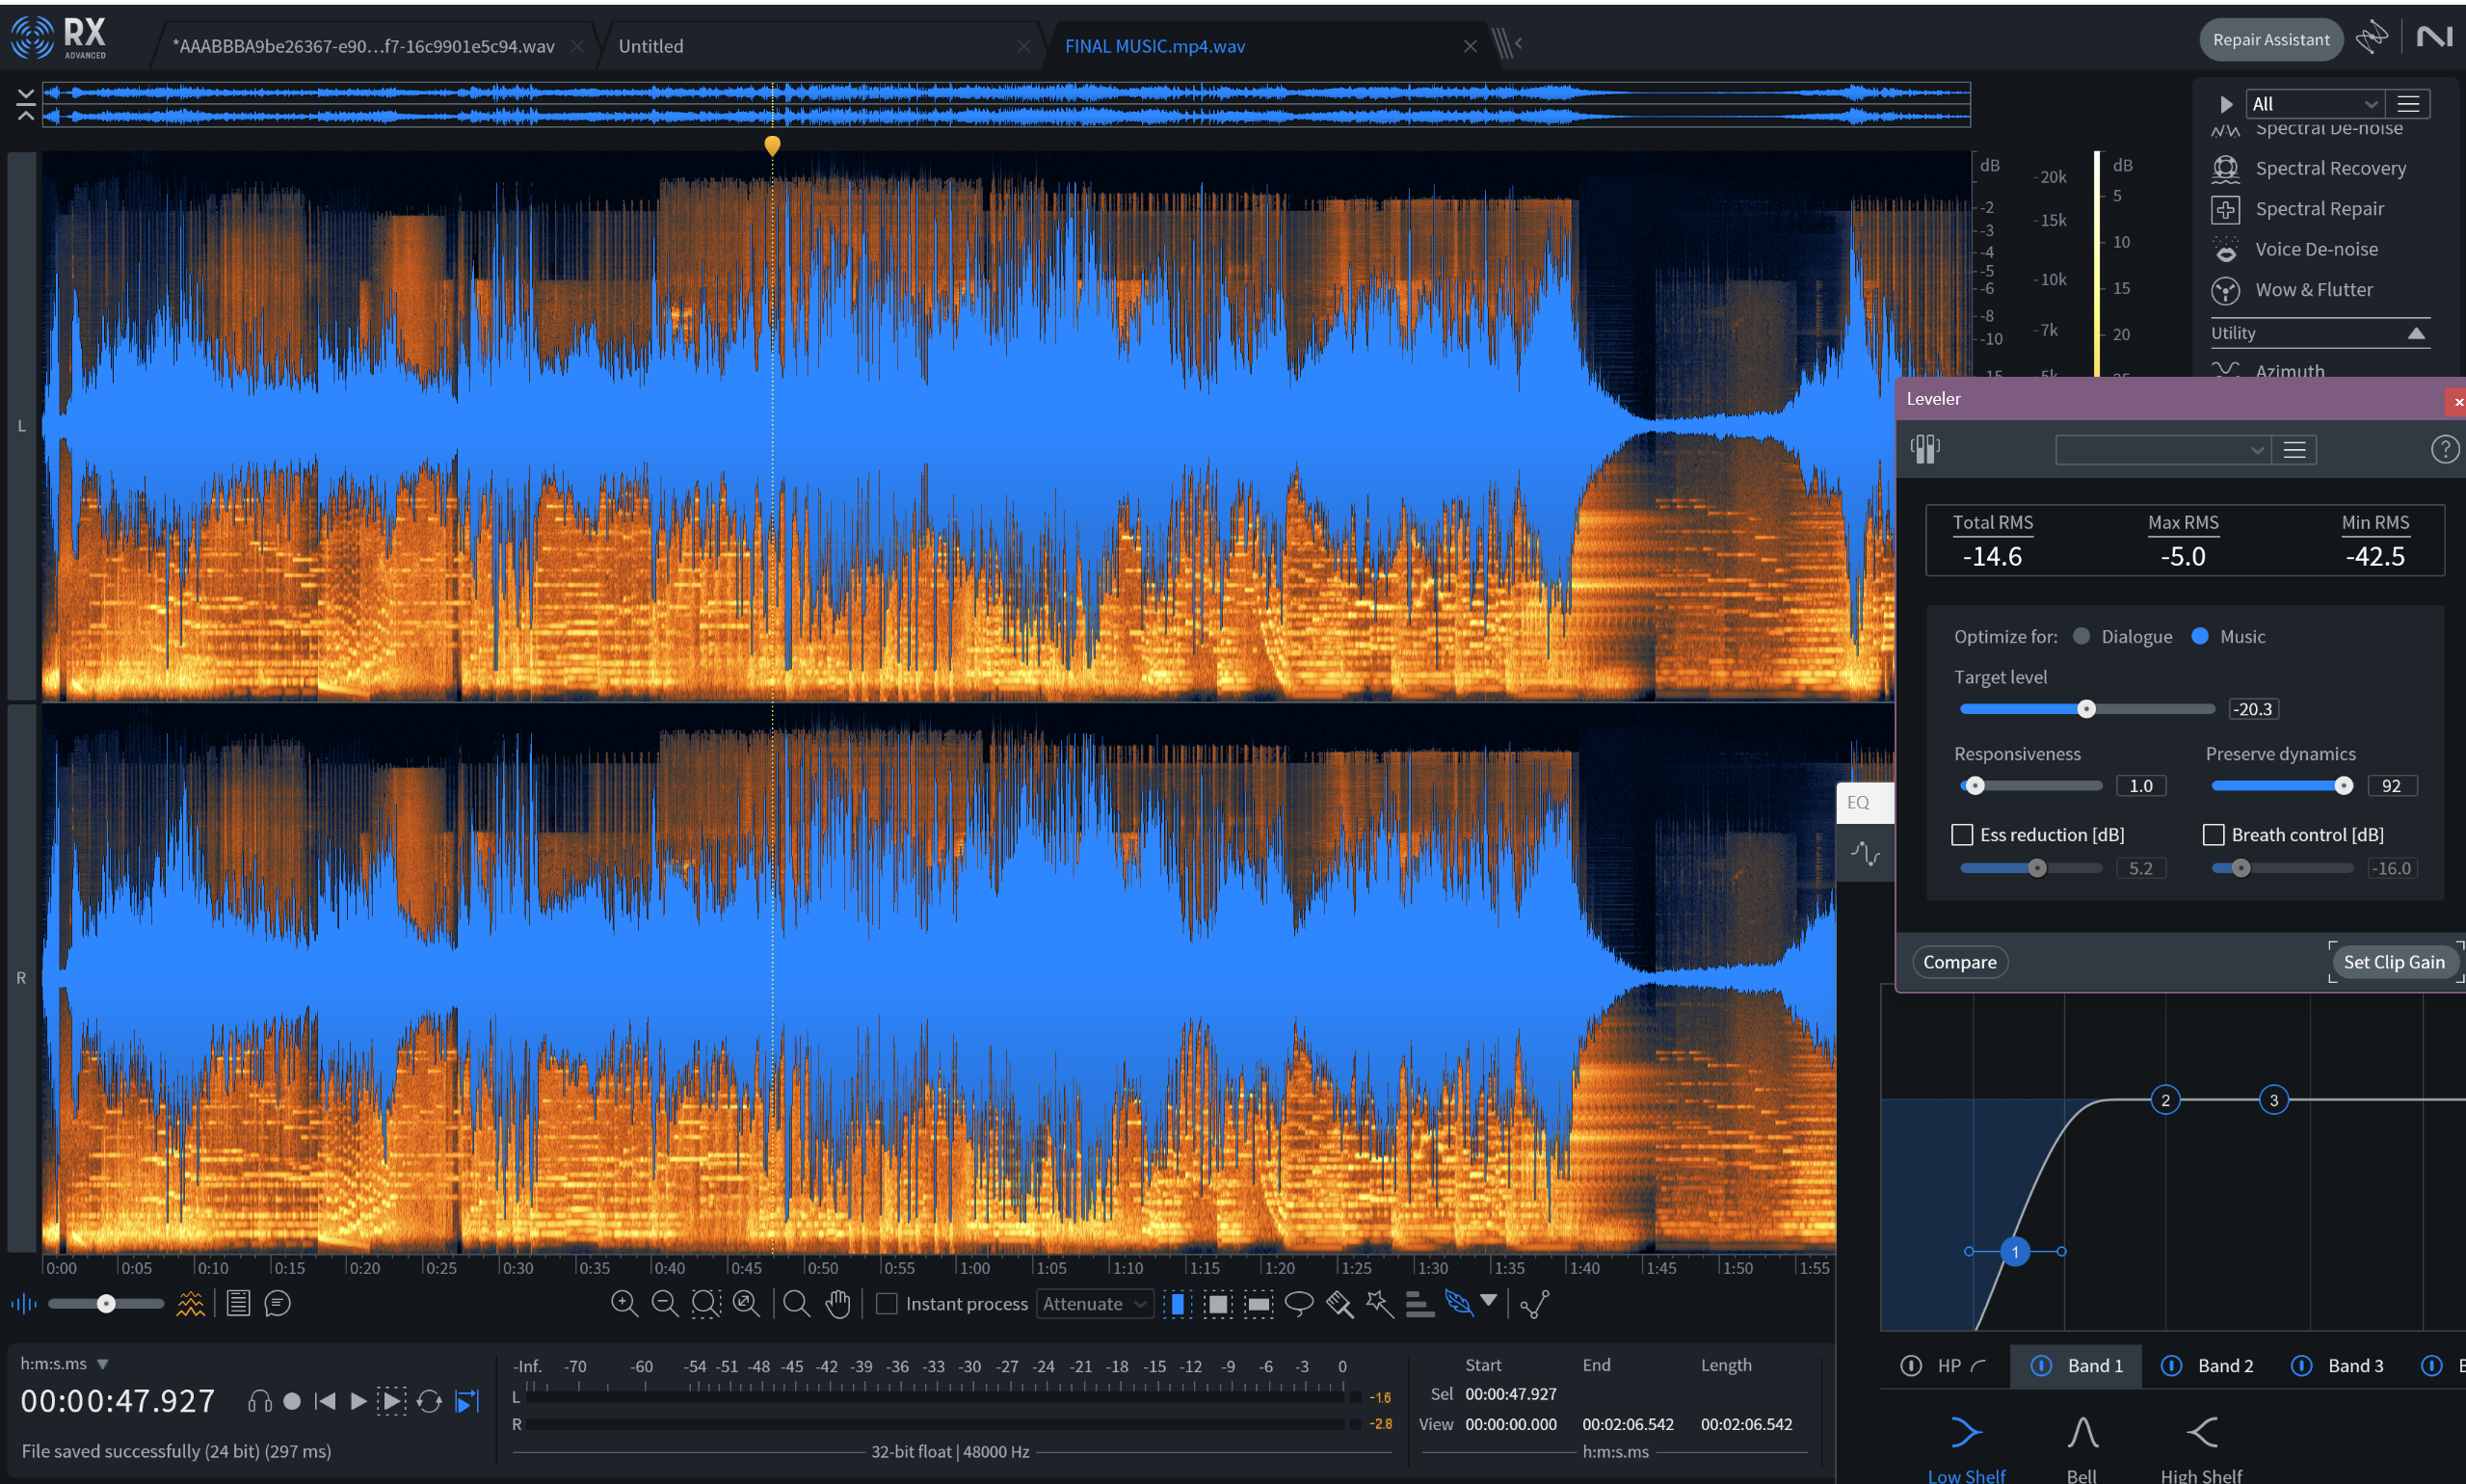
Task: Click the rewind to start button
Action: [325, 1401]
